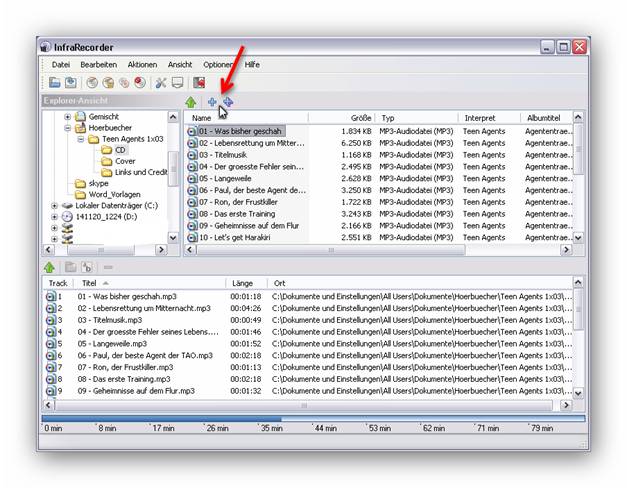Click the track list scroll down arrow
This screenshot has height=488, width=627.
click(578, 394)
